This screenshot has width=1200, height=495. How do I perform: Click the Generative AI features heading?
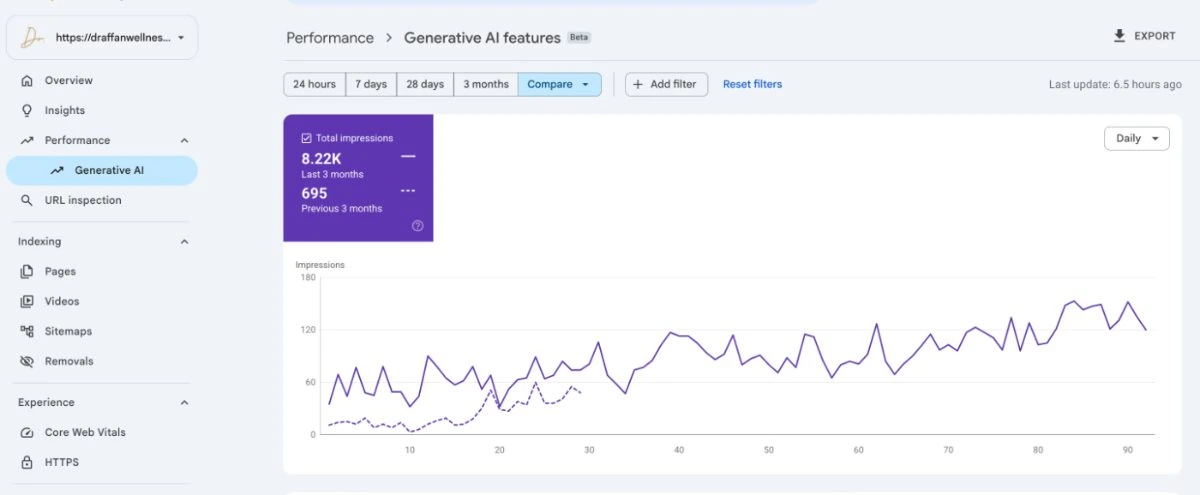(x=482, y=38)
